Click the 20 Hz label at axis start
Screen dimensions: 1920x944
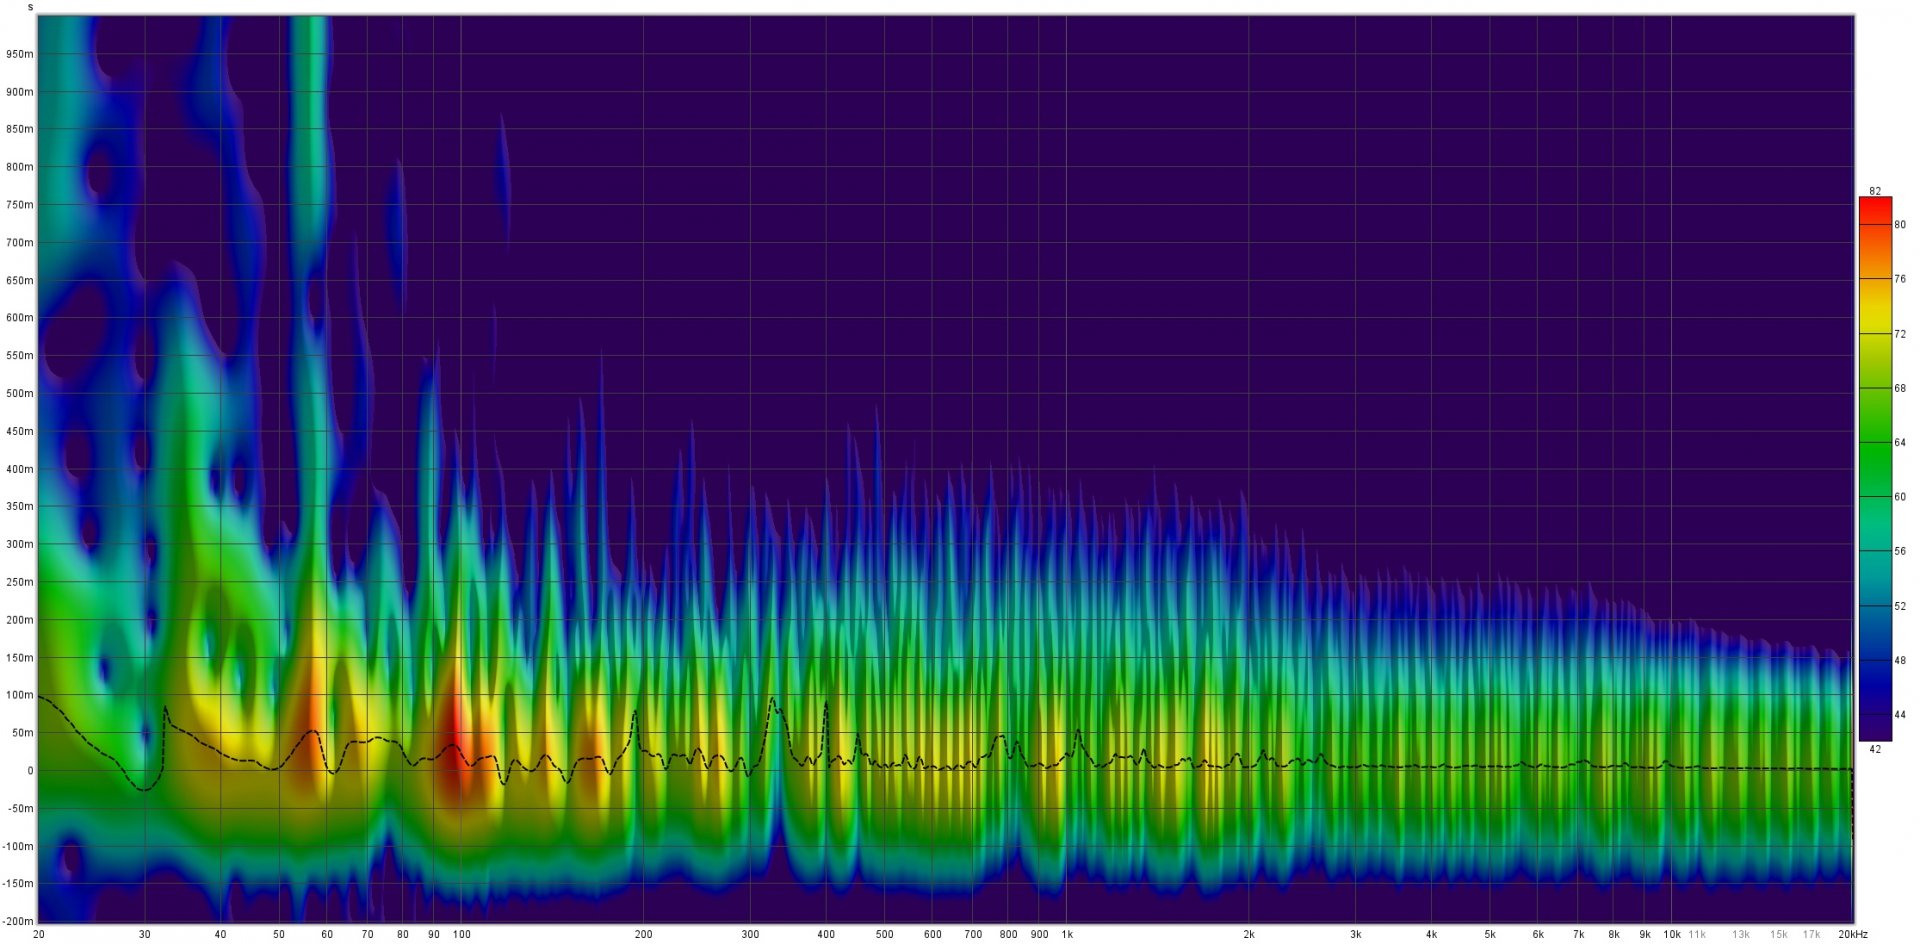(x=38, y=935)
